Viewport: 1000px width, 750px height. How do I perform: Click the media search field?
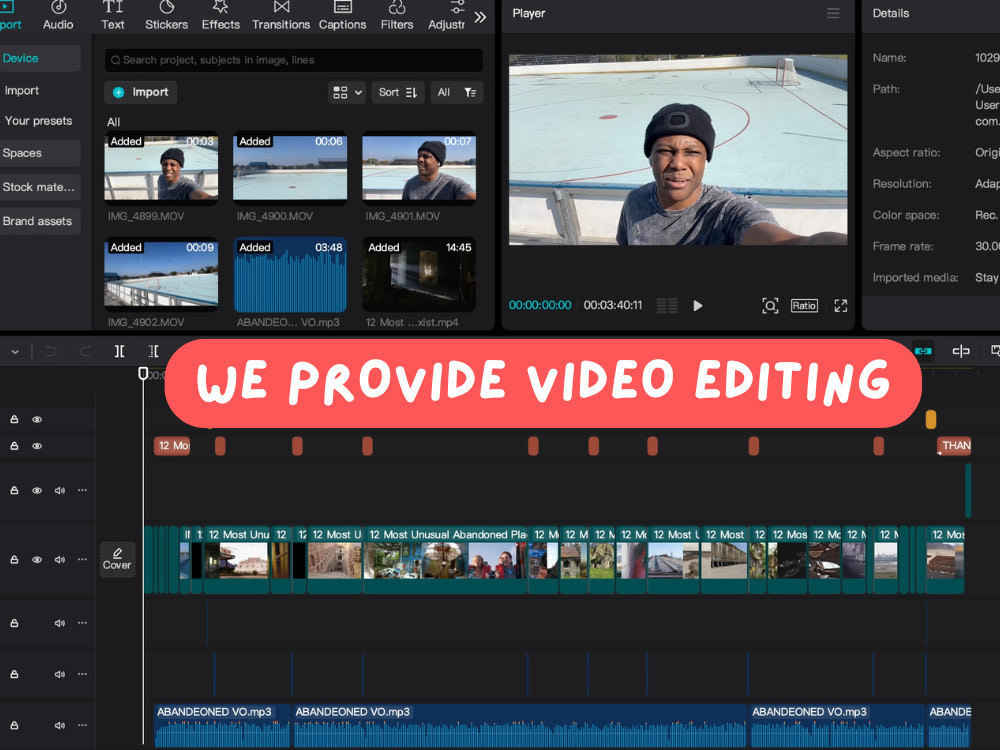pos(293,60)
